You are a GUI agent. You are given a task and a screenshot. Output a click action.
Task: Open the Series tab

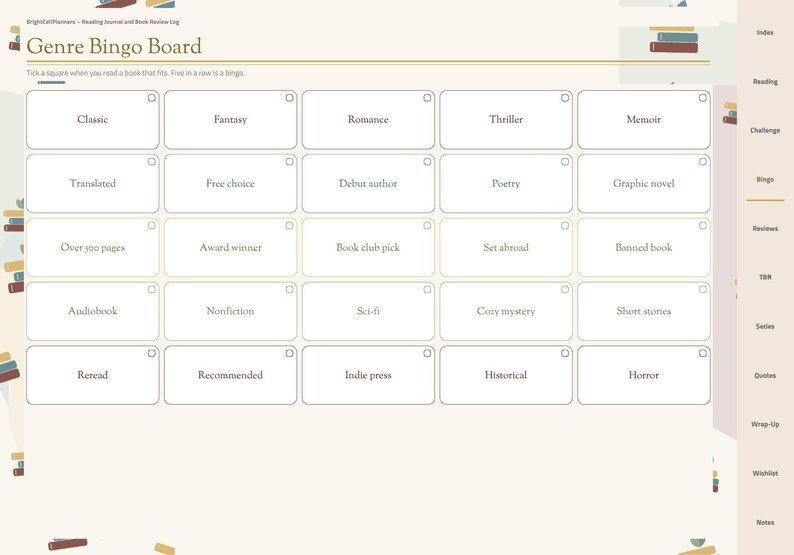click(765, 326)
